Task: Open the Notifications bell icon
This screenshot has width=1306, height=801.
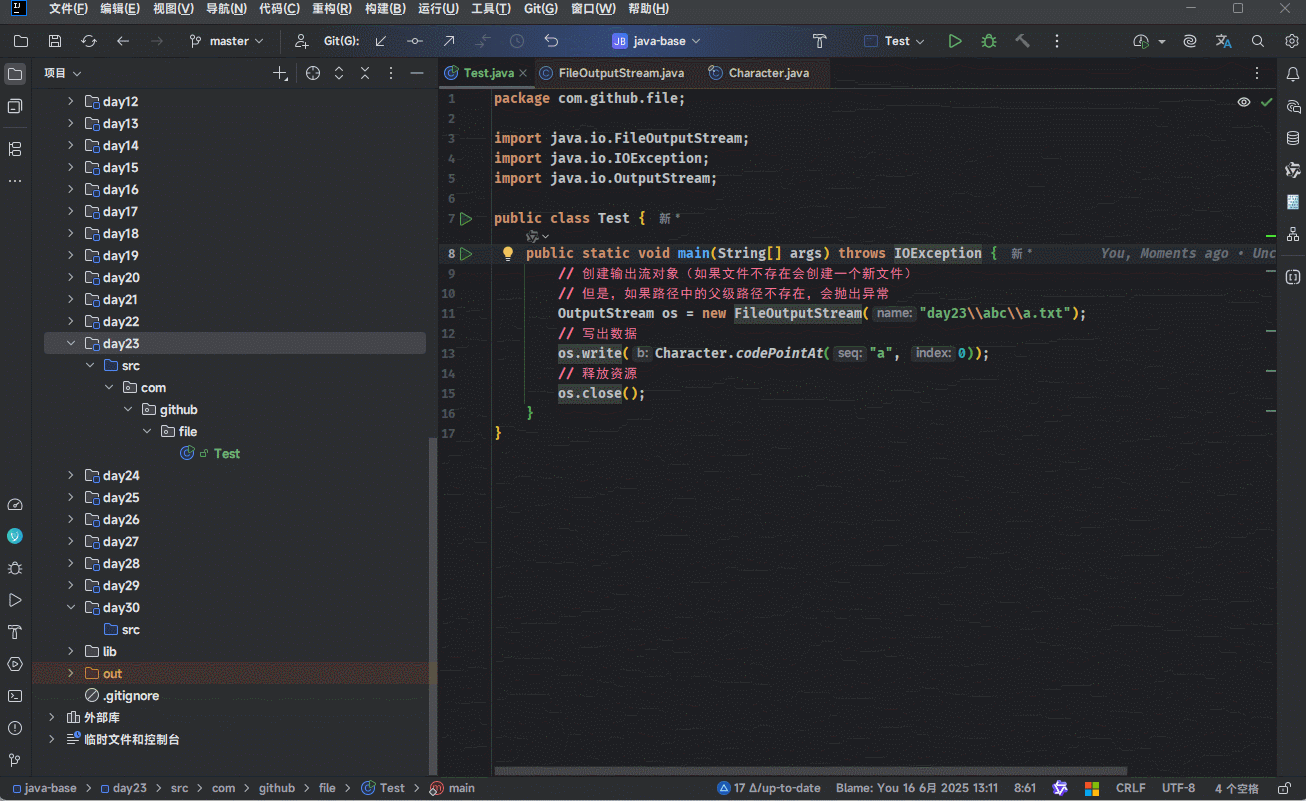Action: [1292, 73]
